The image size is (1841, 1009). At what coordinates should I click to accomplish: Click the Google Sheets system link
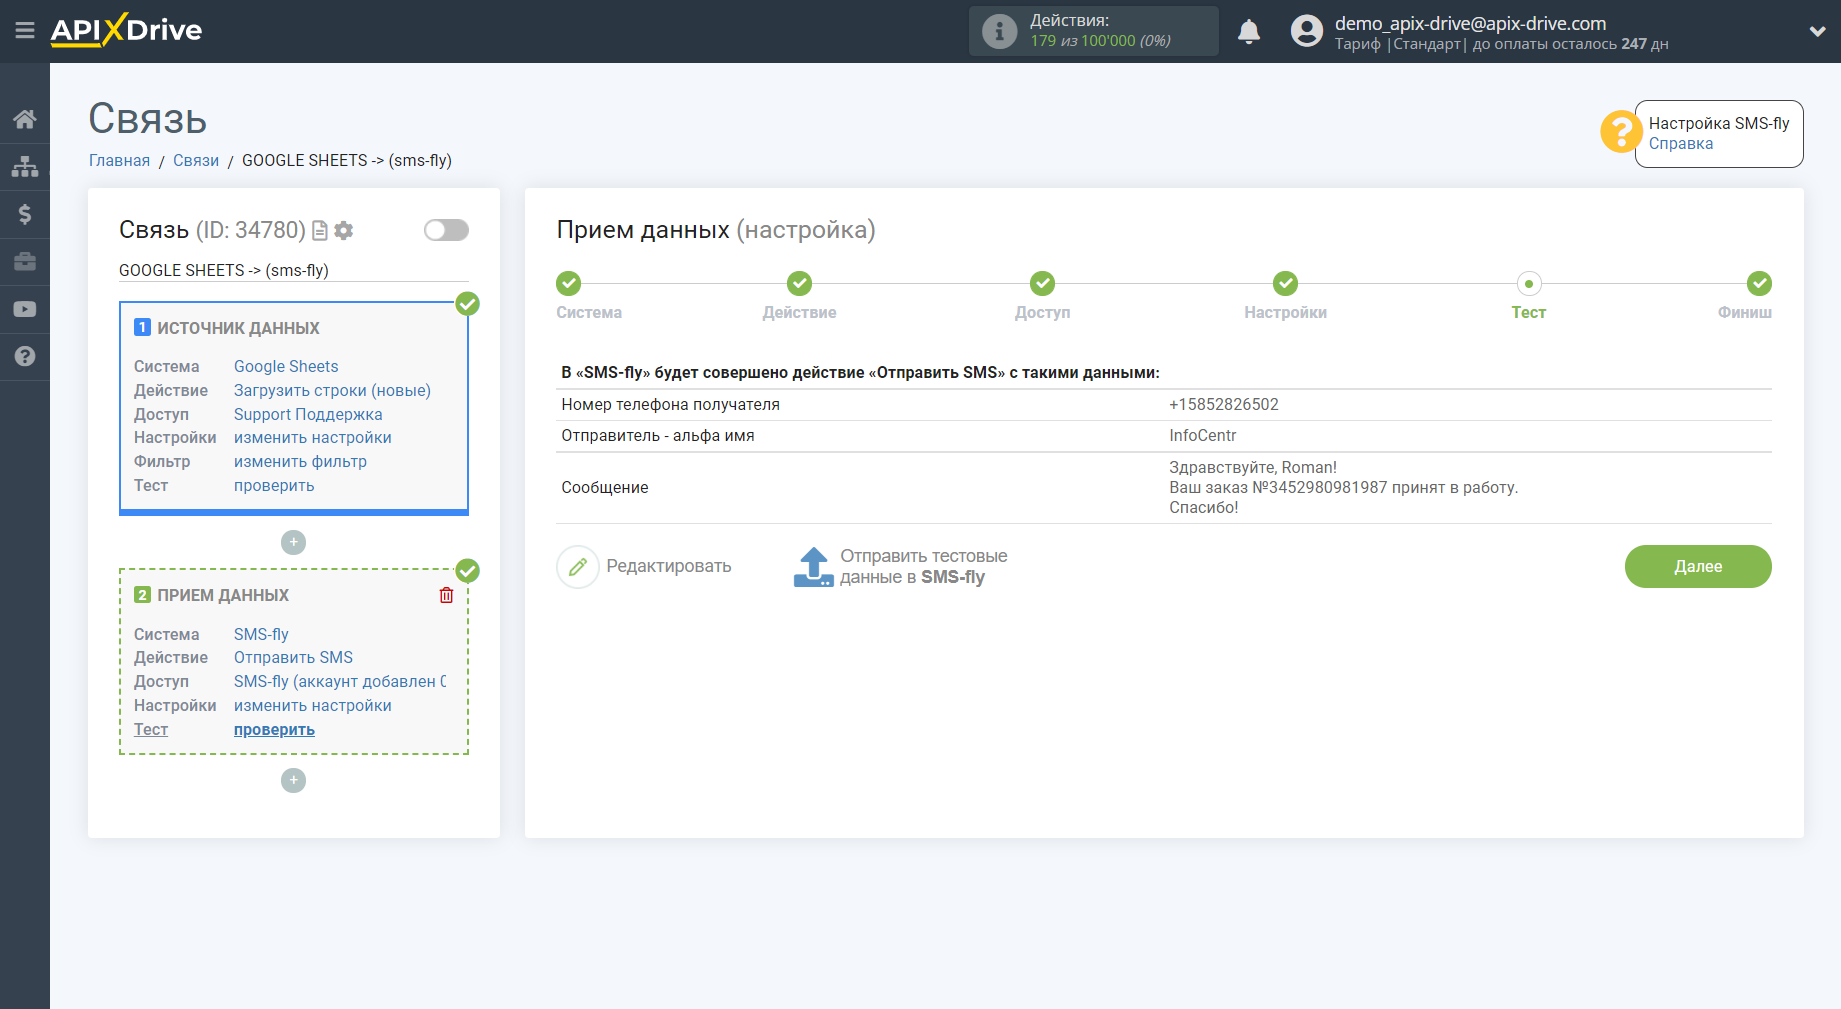(286, 367)
